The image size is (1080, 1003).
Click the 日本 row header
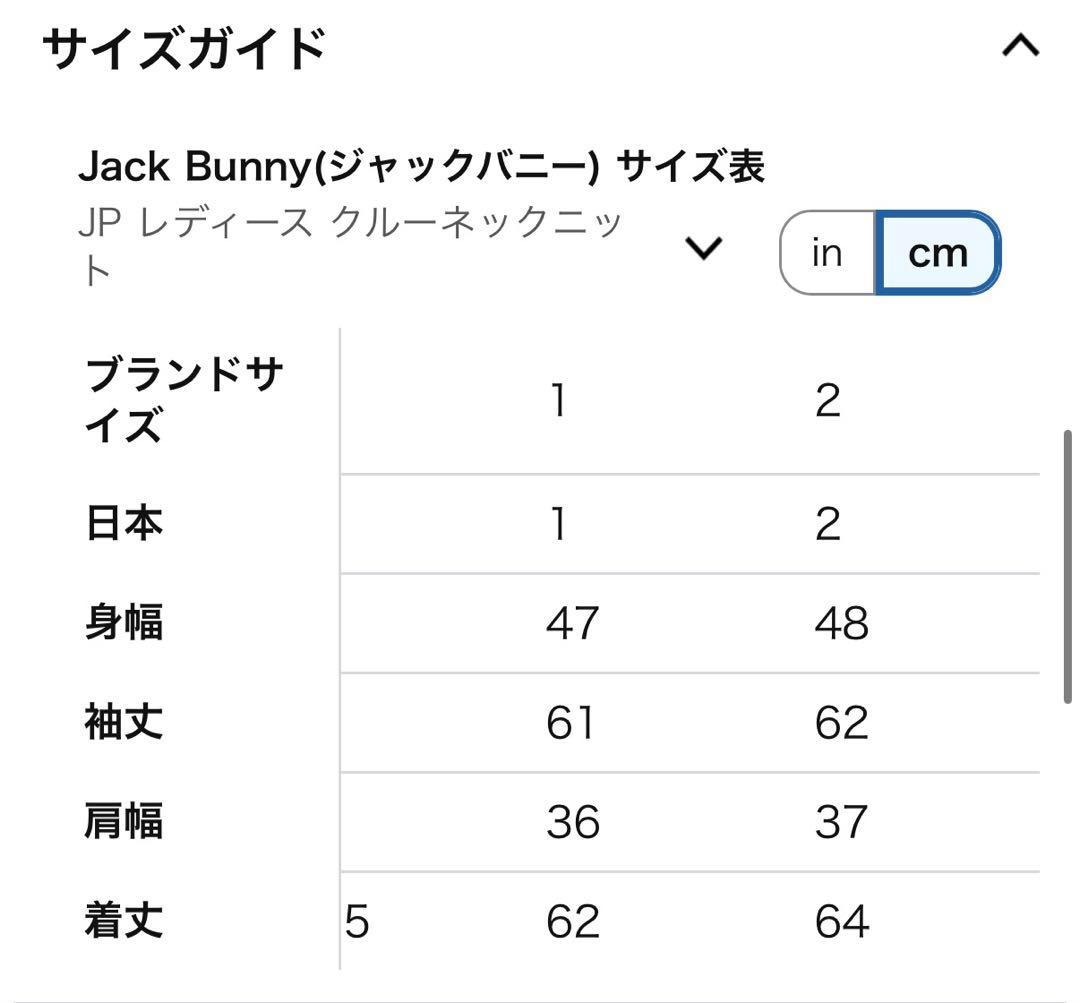(122, 523)
